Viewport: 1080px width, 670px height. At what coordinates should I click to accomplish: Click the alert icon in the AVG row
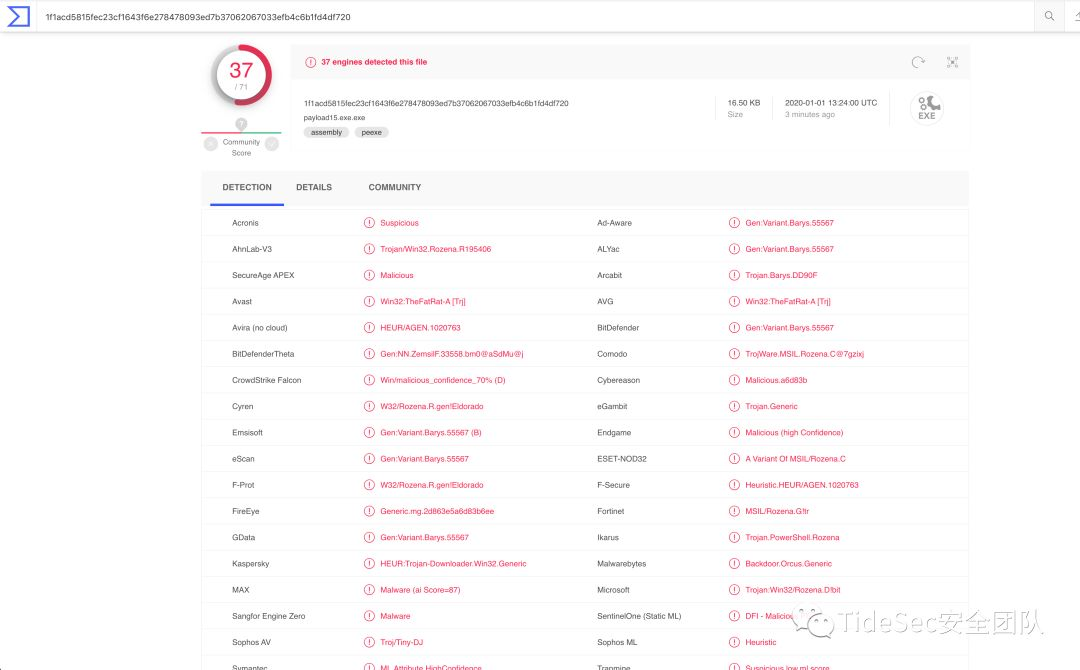(x=734, y=302)
